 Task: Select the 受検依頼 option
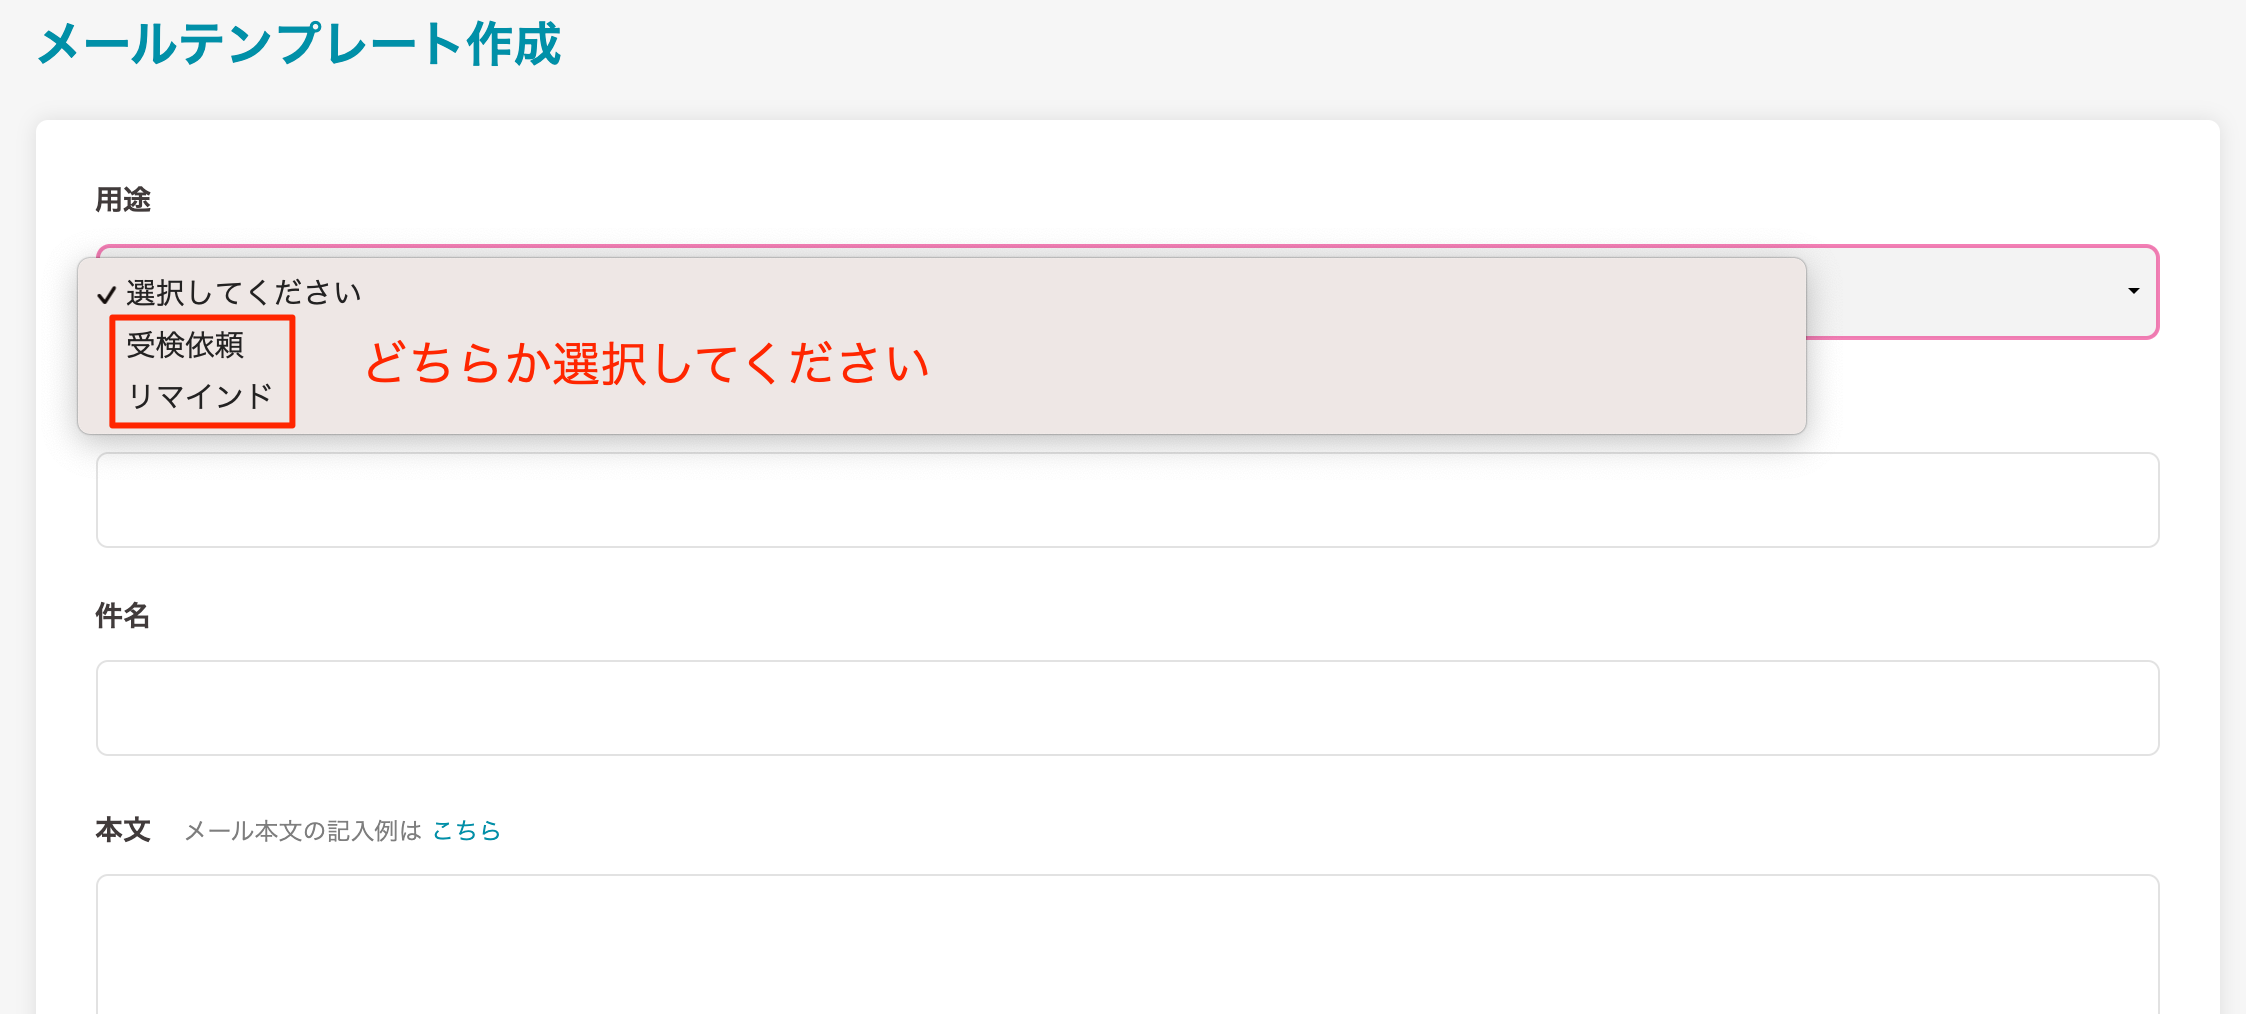[x=186, y=345]
